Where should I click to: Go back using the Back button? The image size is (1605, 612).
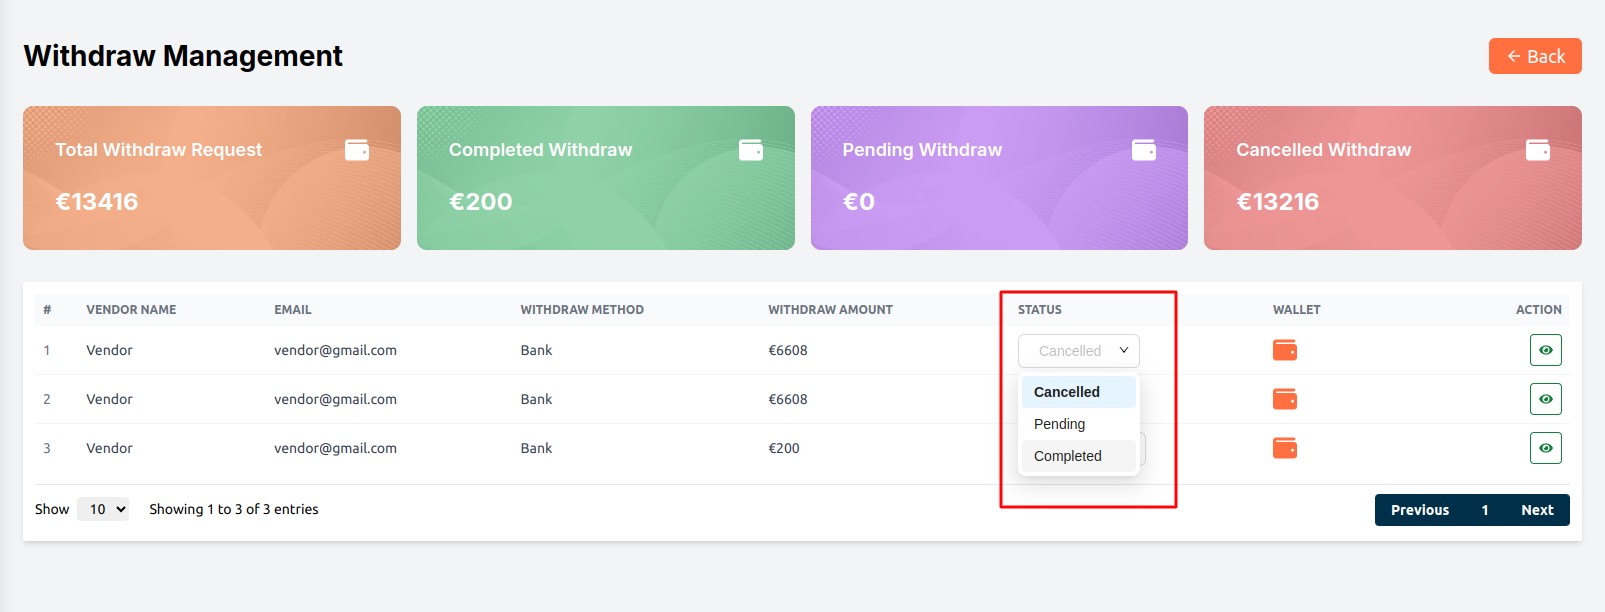point(1534,56)
